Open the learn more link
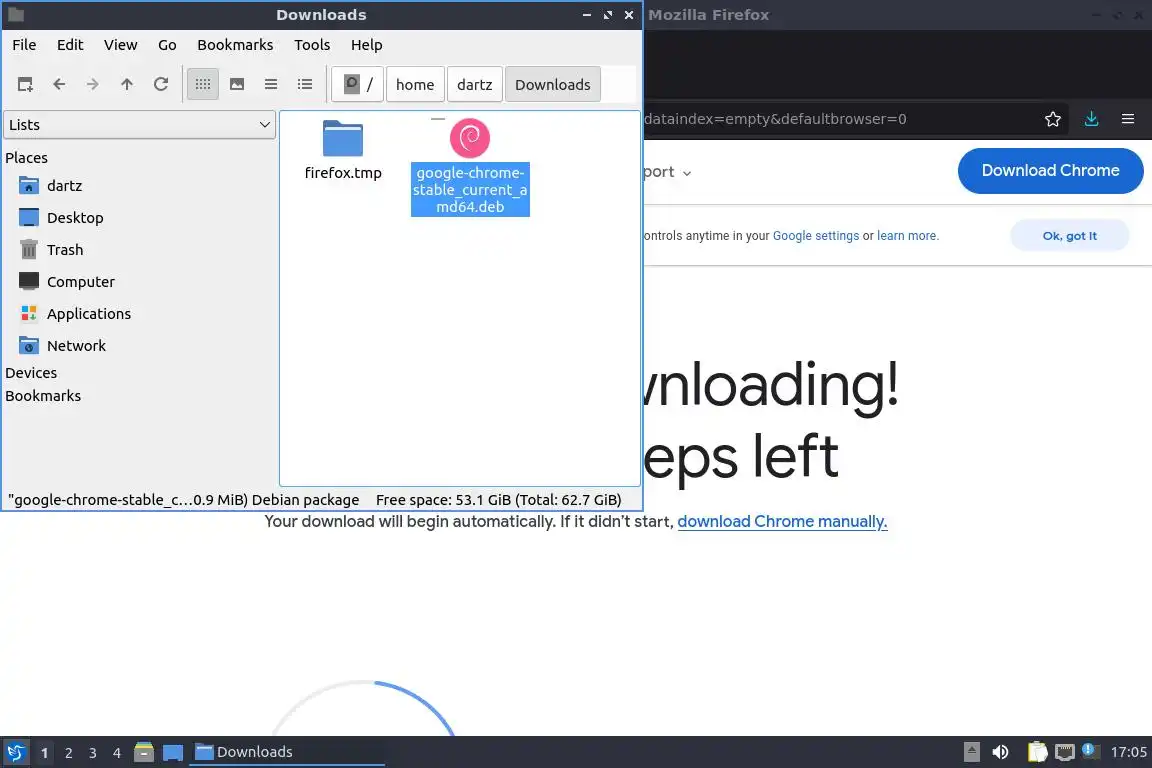The height and width of the screenshot is (768, 1152). pyautogui.click(x=907, y=236)
